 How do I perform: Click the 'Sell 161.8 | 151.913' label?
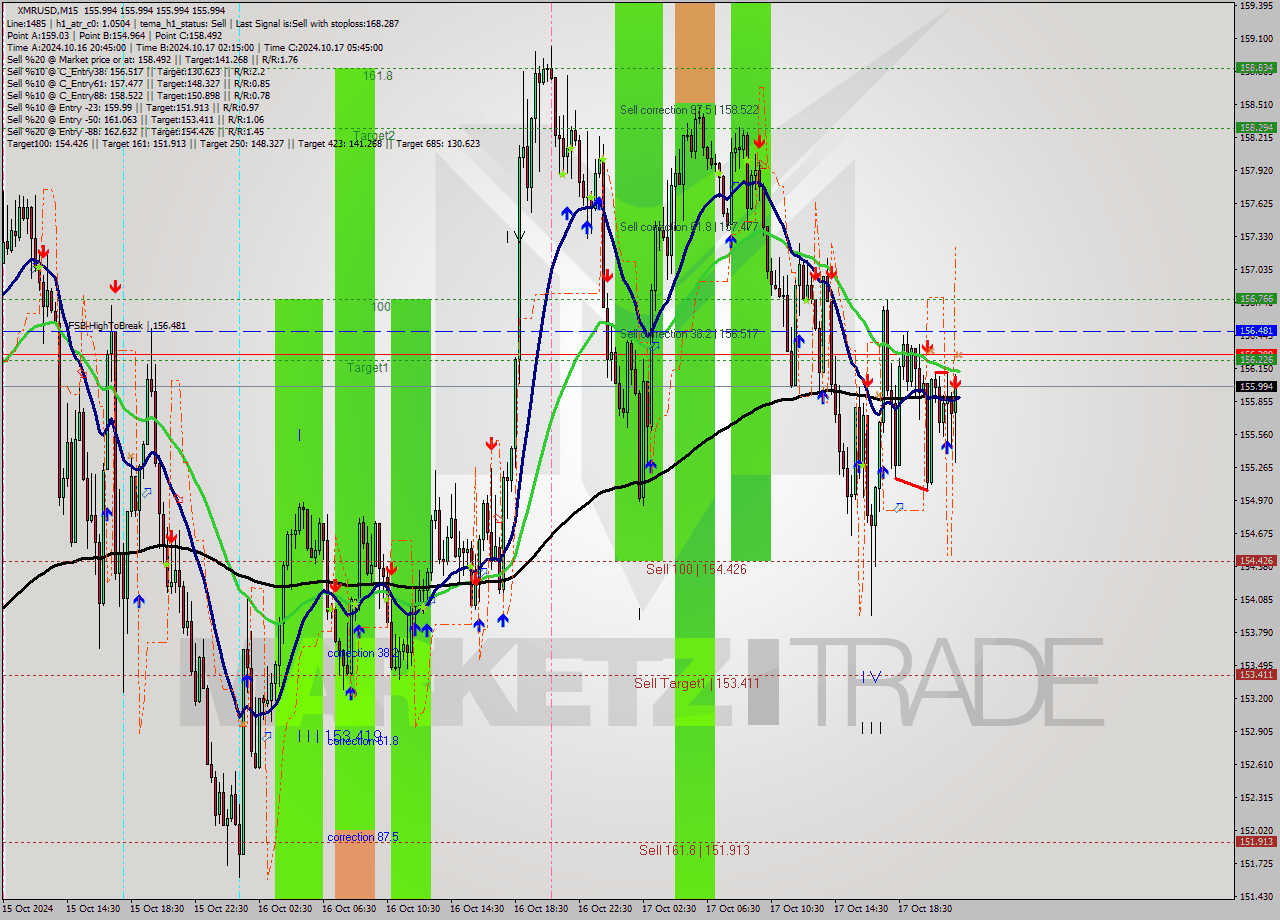pyautogui.click(x=694, y=850)
